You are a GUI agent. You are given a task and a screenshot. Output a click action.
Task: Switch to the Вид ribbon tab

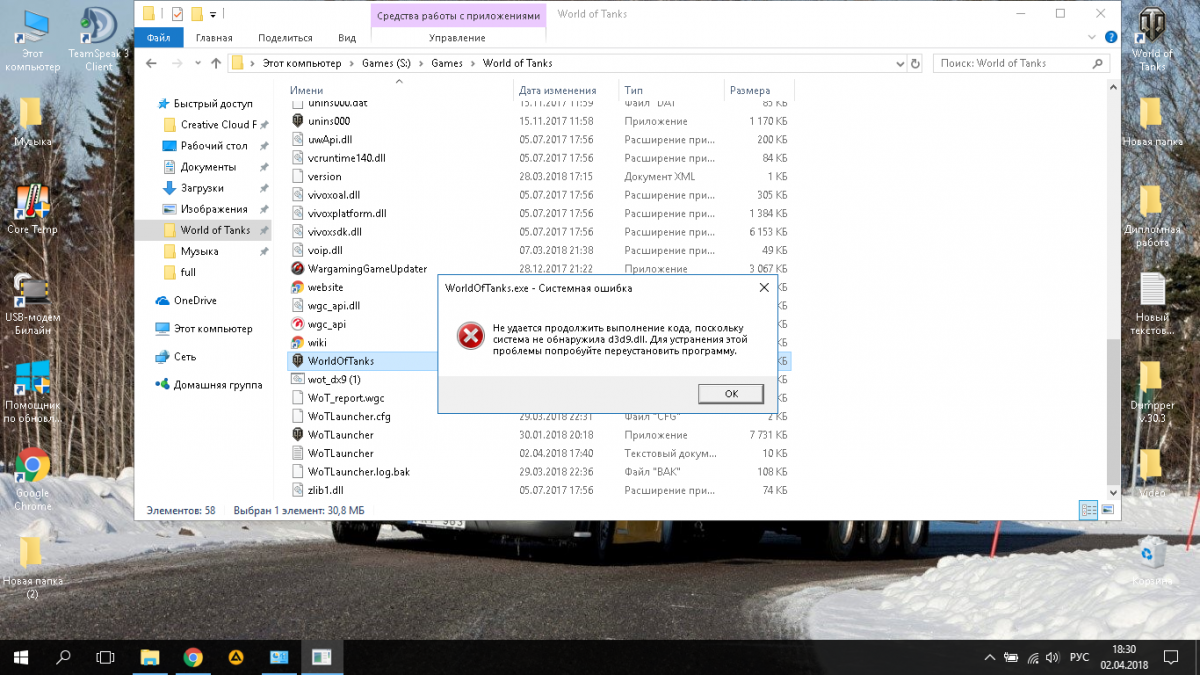coord(347,38)
